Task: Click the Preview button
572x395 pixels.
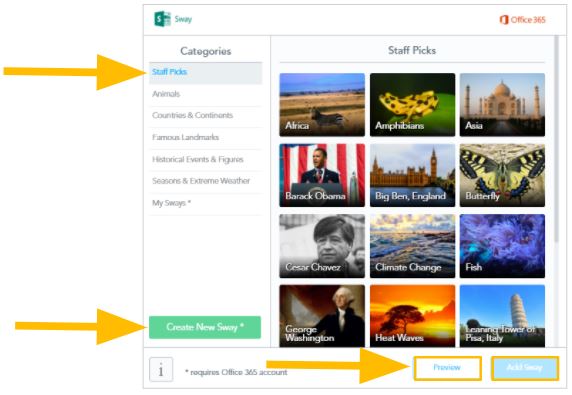Action: tap(448, 368)
